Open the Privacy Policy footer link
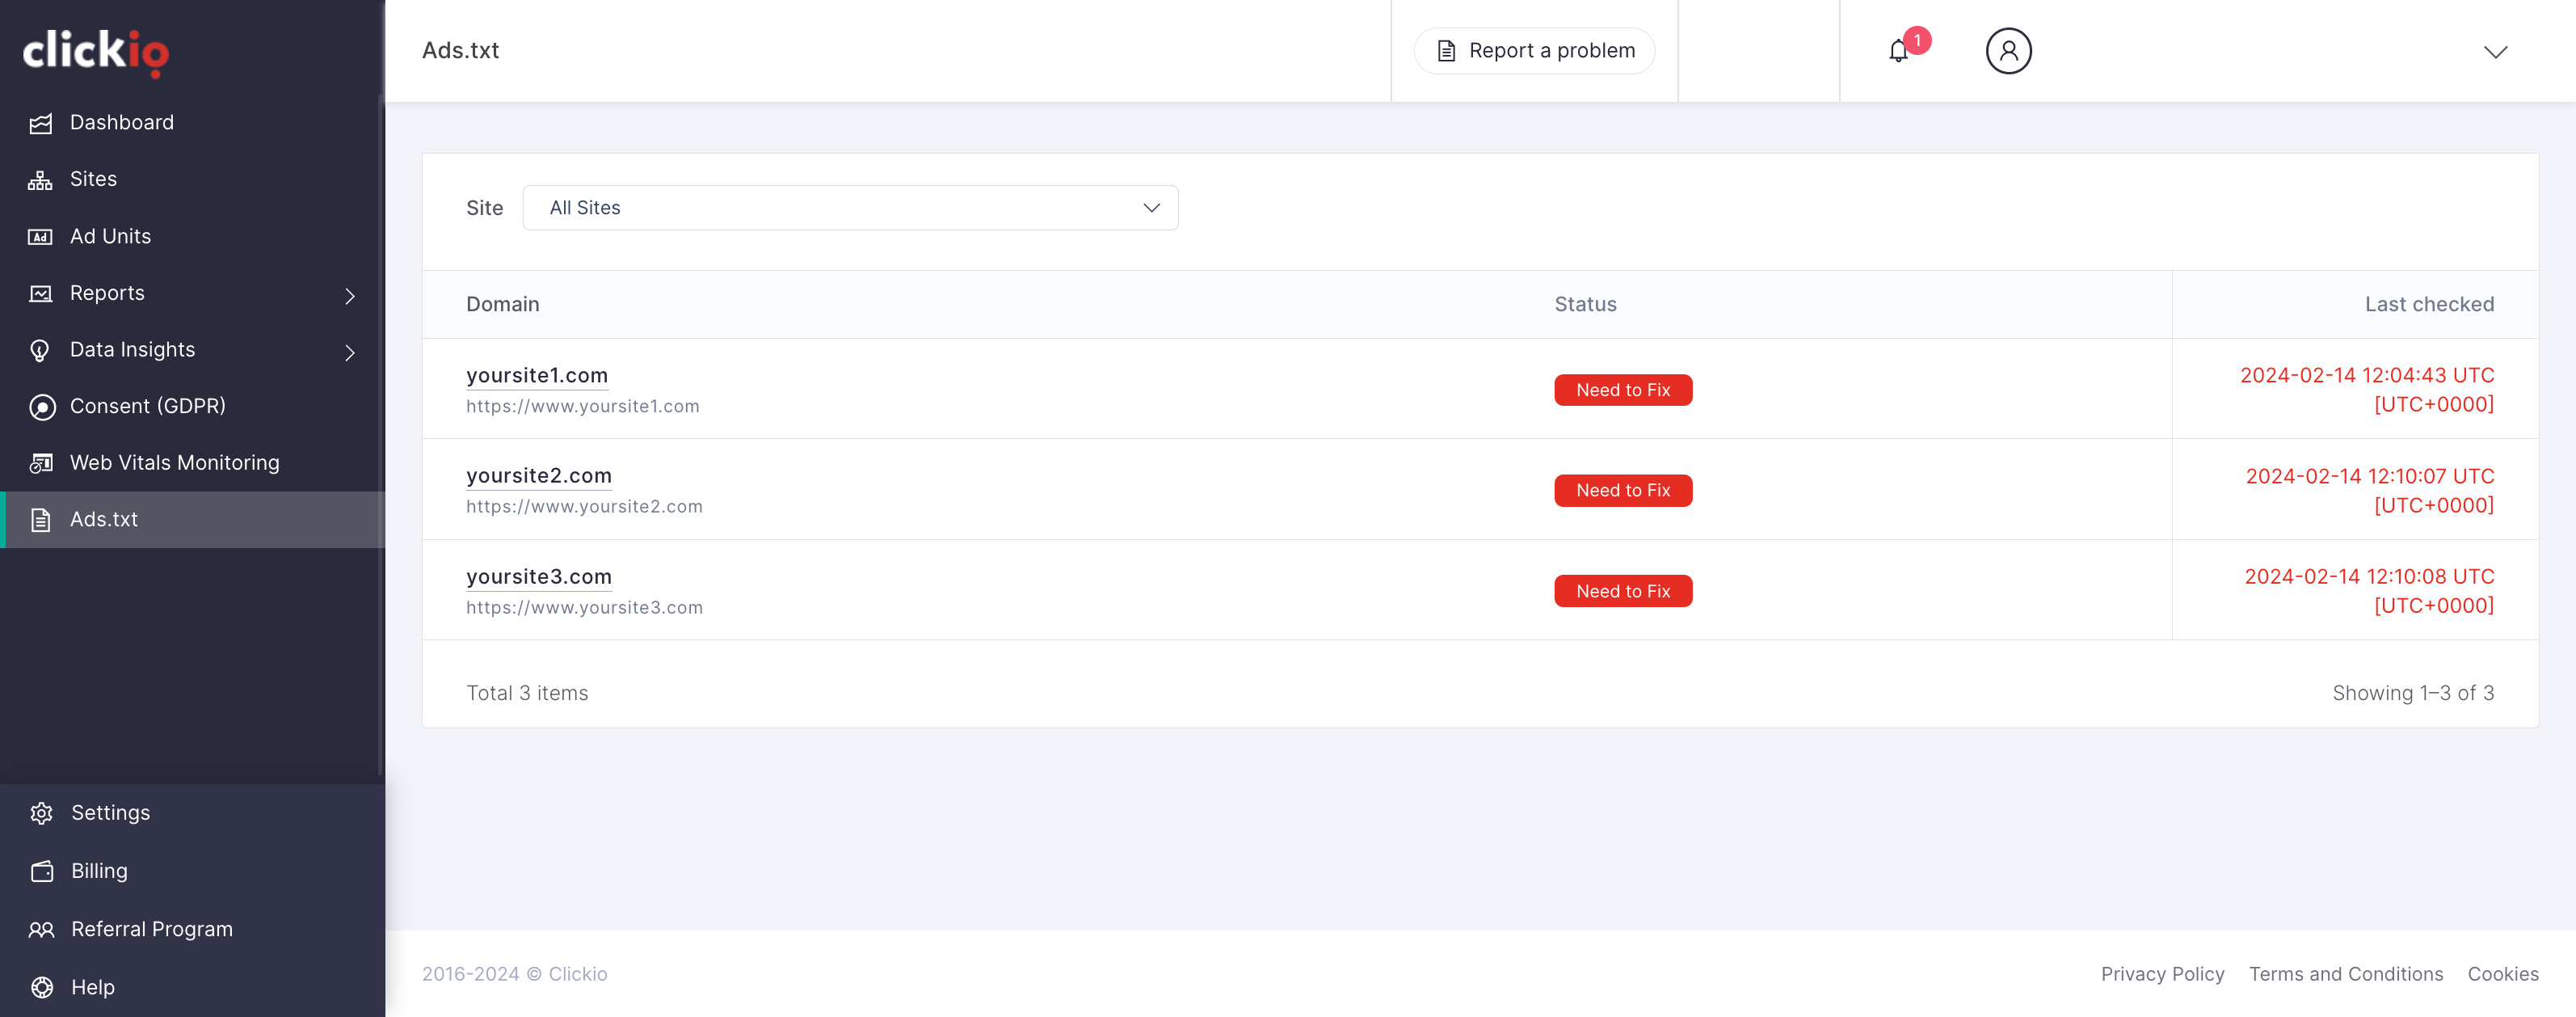 [x=2162, y=974]
